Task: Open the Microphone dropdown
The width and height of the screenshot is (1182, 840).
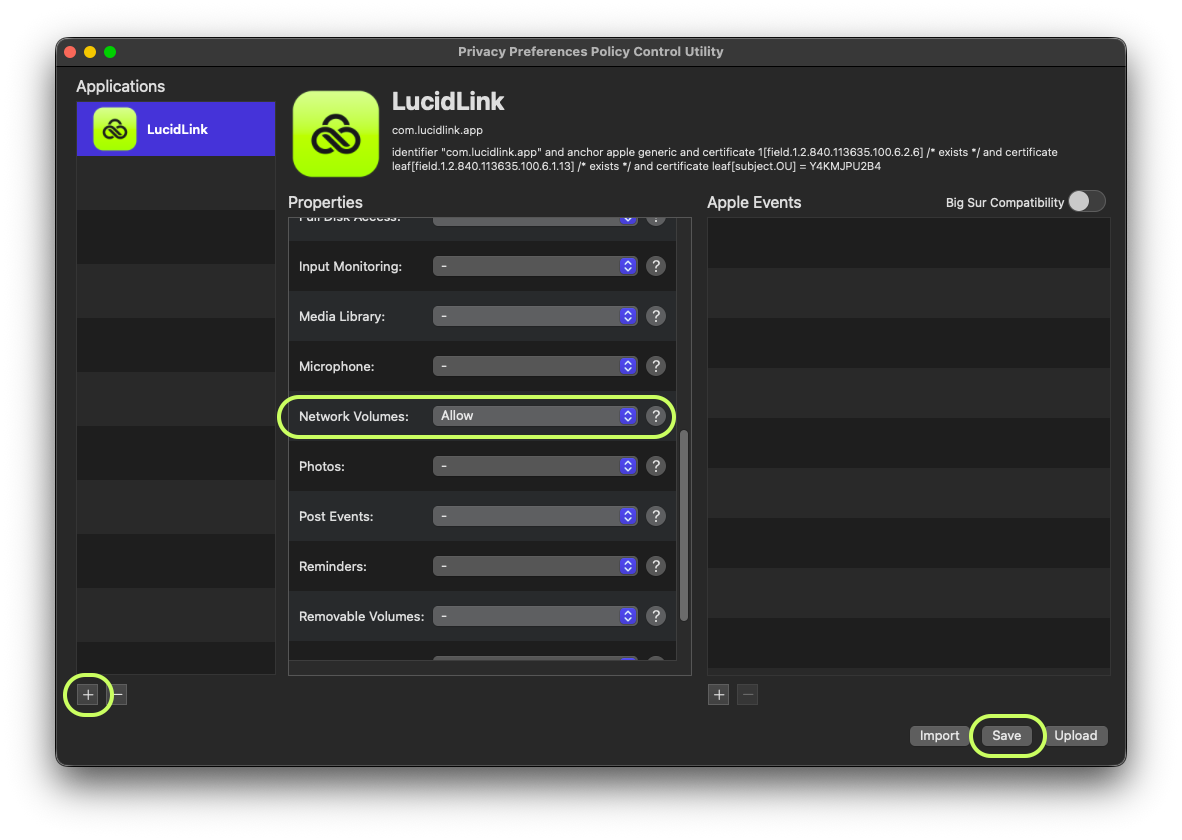Action: 535,366
